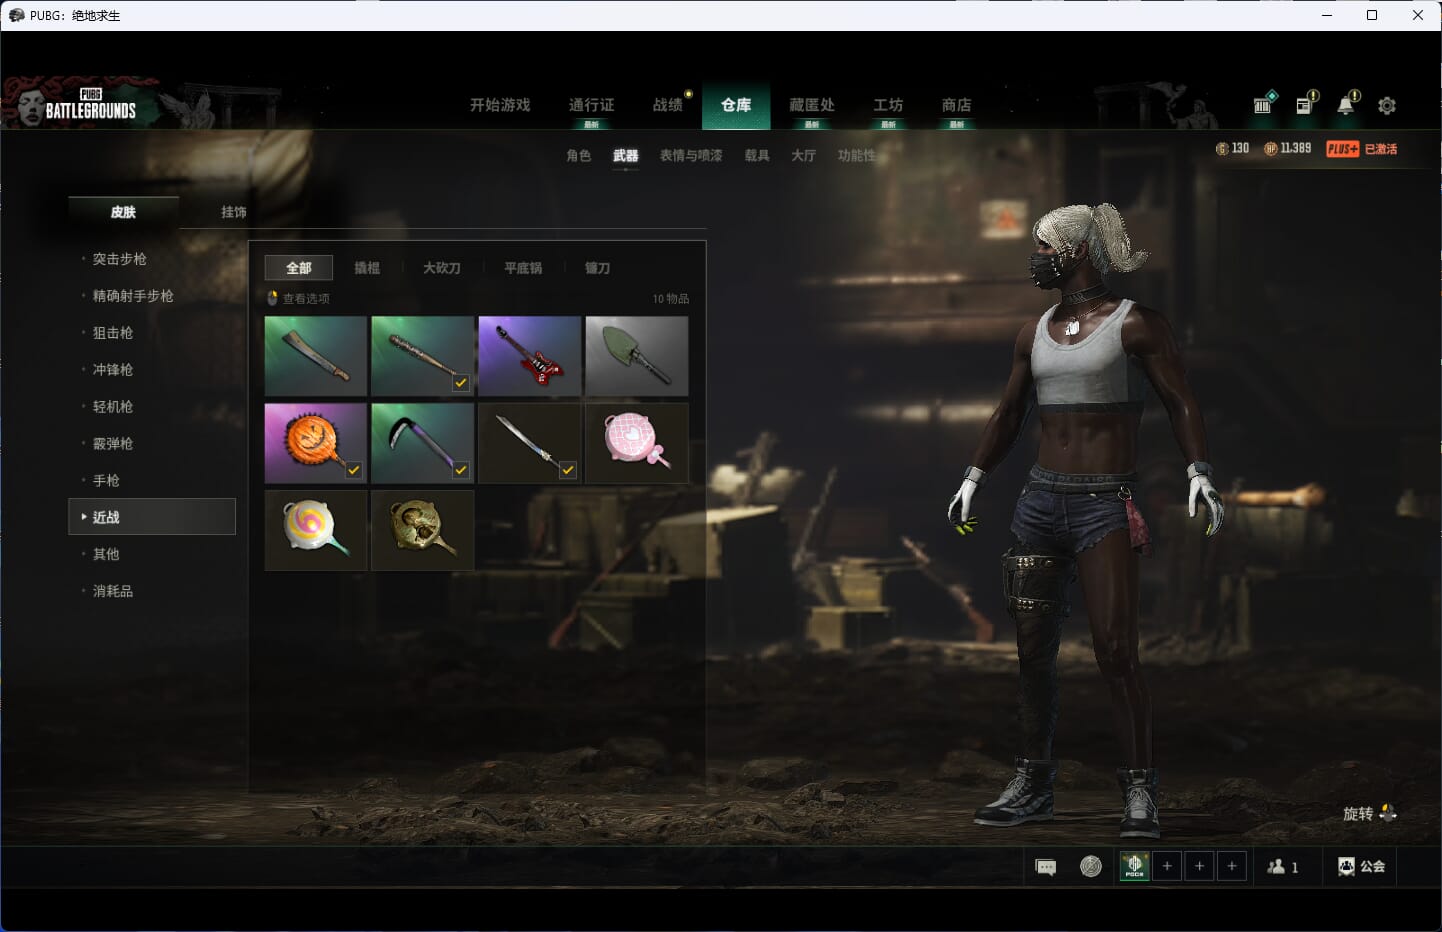Open the settings gear icon
This screenshot has height=932, width=1442.
[x=1387, y=105]
